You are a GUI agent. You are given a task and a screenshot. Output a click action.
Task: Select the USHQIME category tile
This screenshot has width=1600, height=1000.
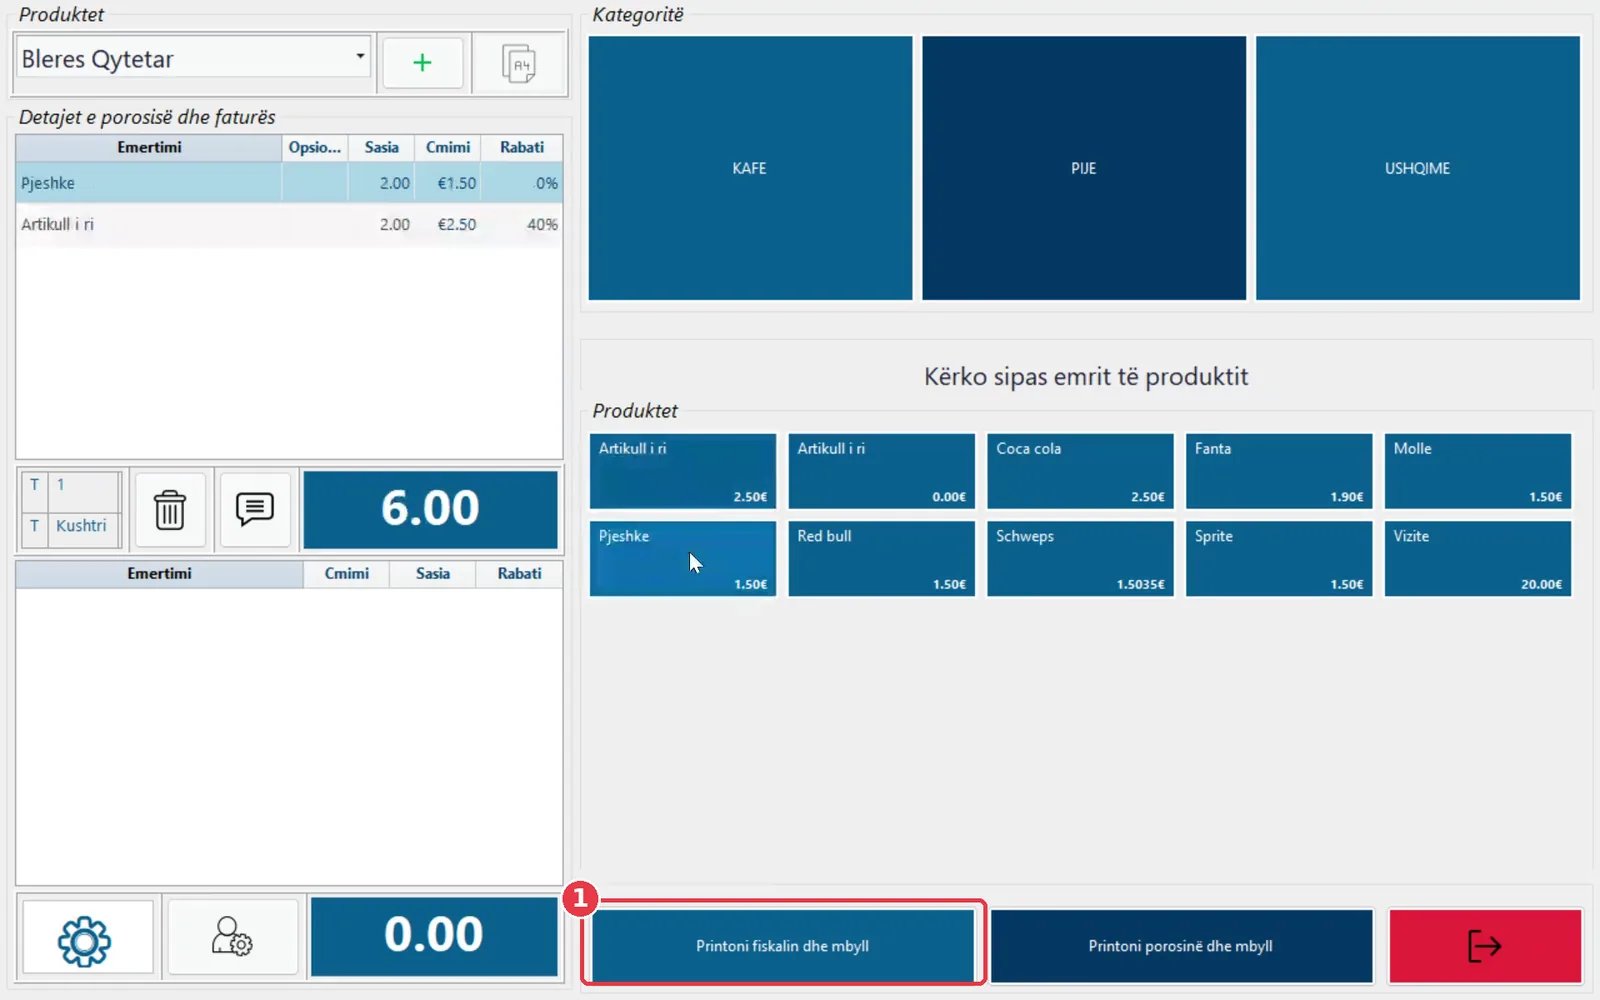click(x=1418, y=168)
